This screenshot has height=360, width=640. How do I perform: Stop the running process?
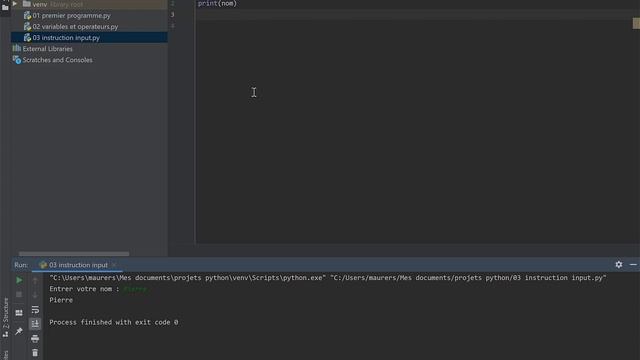point(19,294)
